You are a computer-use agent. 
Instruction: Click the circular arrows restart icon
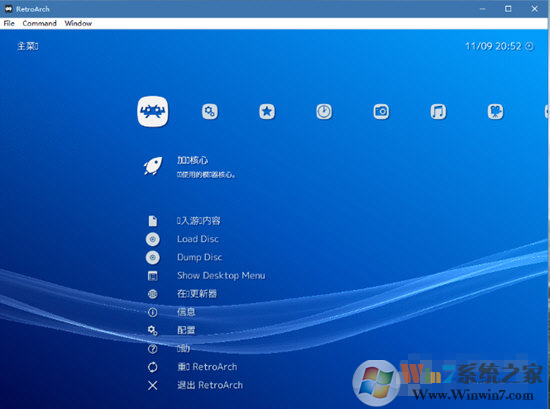153,367
